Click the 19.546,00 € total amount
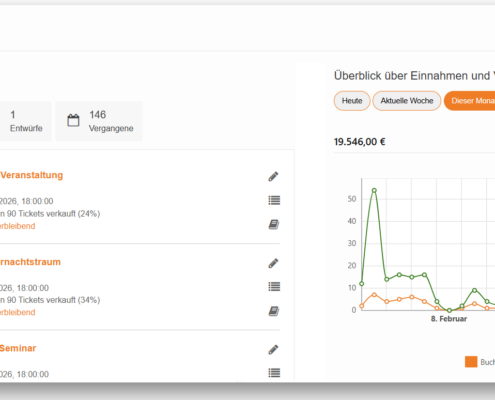This screenshot has width=495, height=400. [x=360, y=142]
